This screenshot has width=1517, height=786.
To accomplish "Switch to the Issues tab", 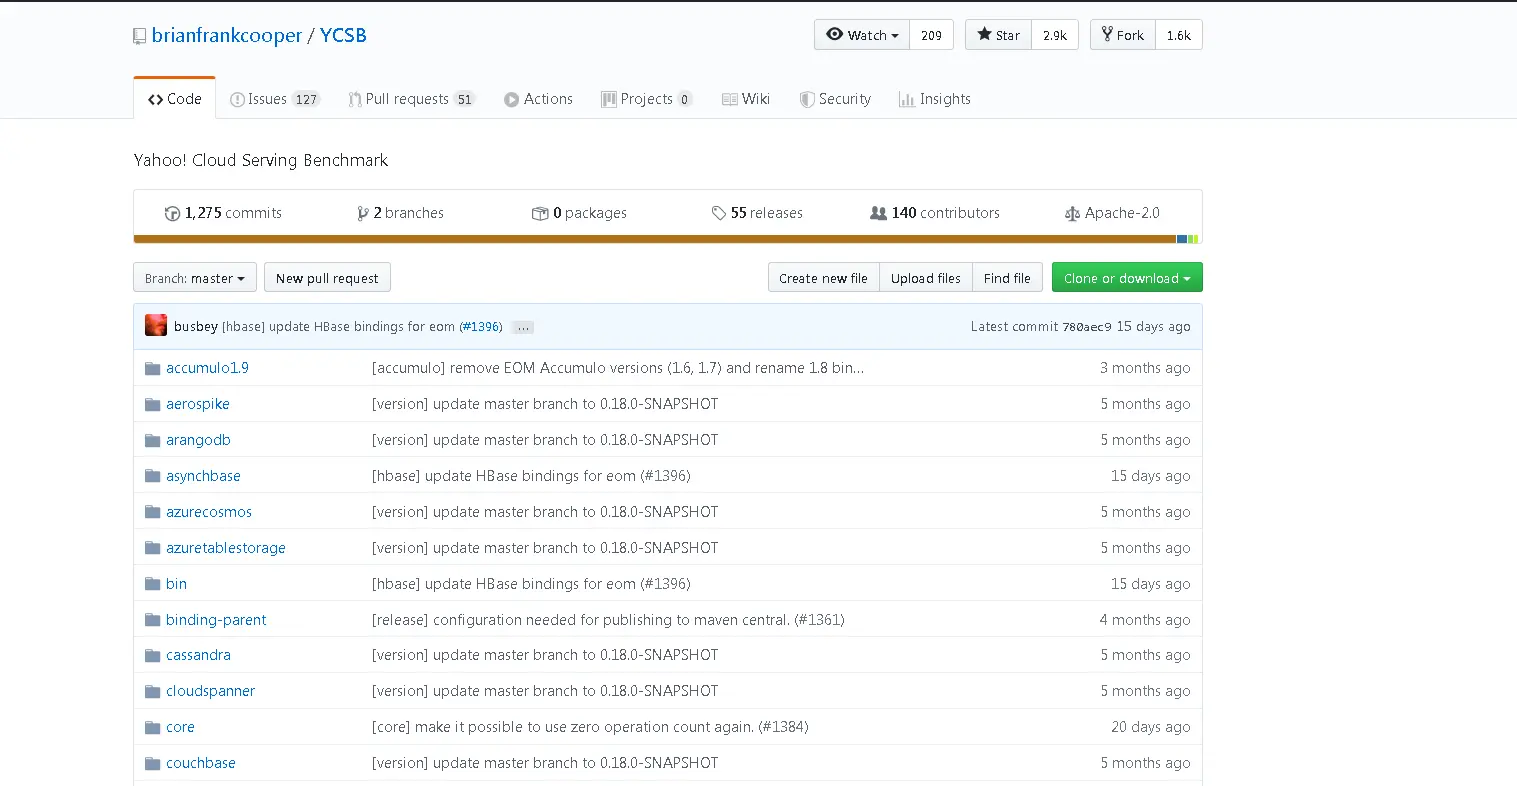I will pos(274,99).
